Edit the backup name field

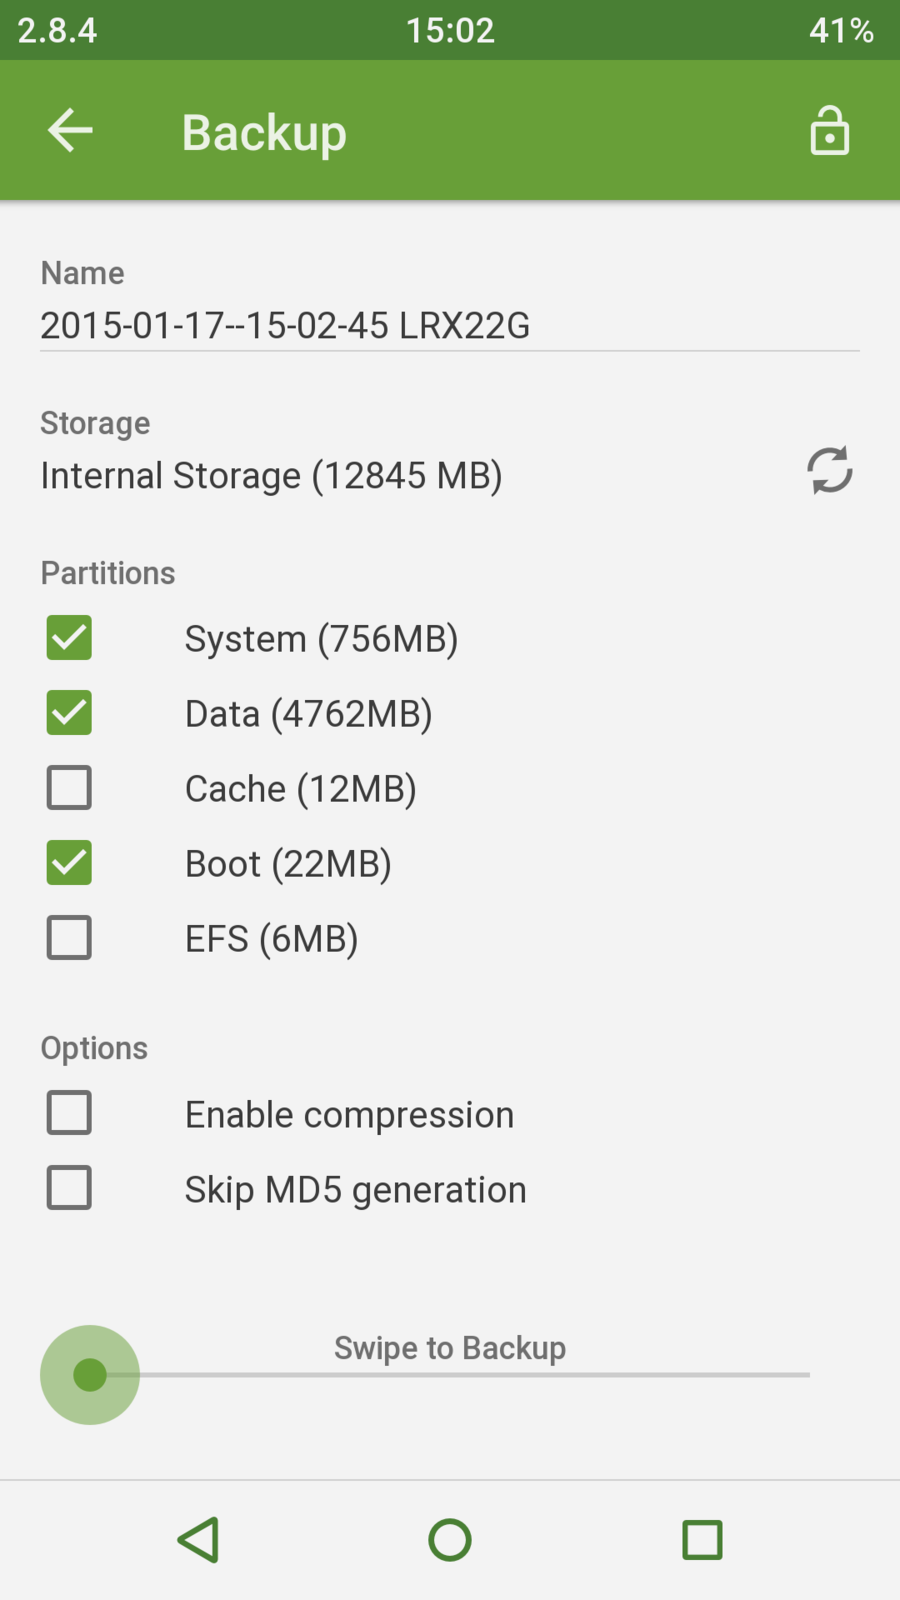(x=448, y=326)
